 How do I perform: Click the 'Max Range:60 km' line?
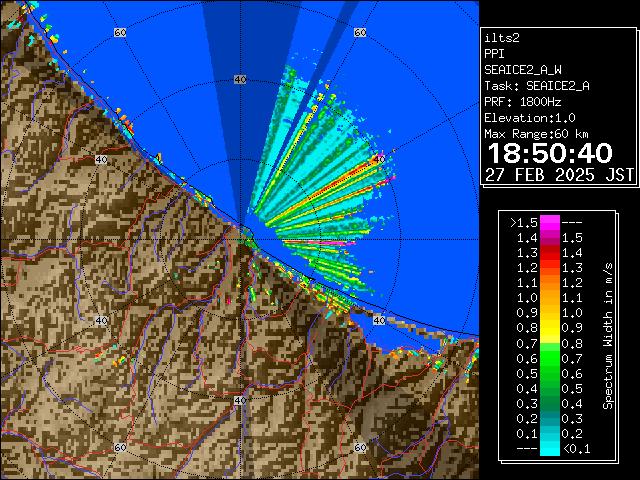click(536, 134)
